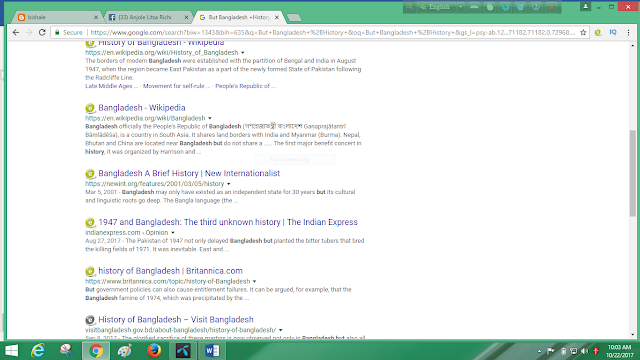This screenshot has height=360, width=640.
Task: Open history of Bangladesh Britannica.com result
Action: (x=170, y=271)
